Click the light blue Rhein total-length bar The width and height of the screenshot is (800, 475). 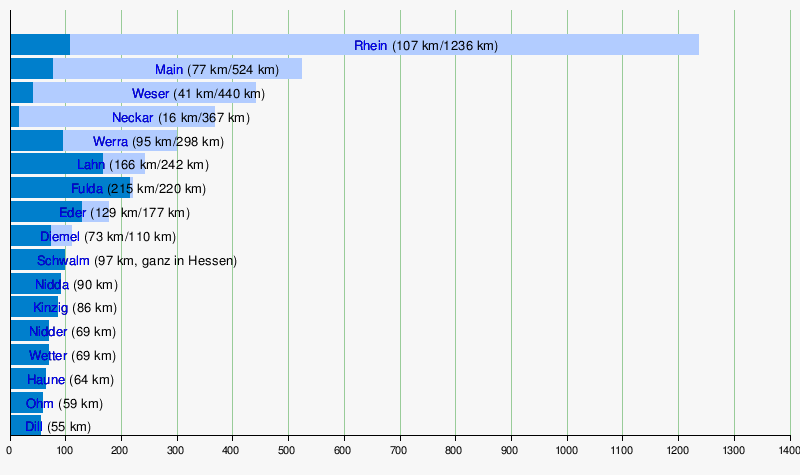click(600, 45)
